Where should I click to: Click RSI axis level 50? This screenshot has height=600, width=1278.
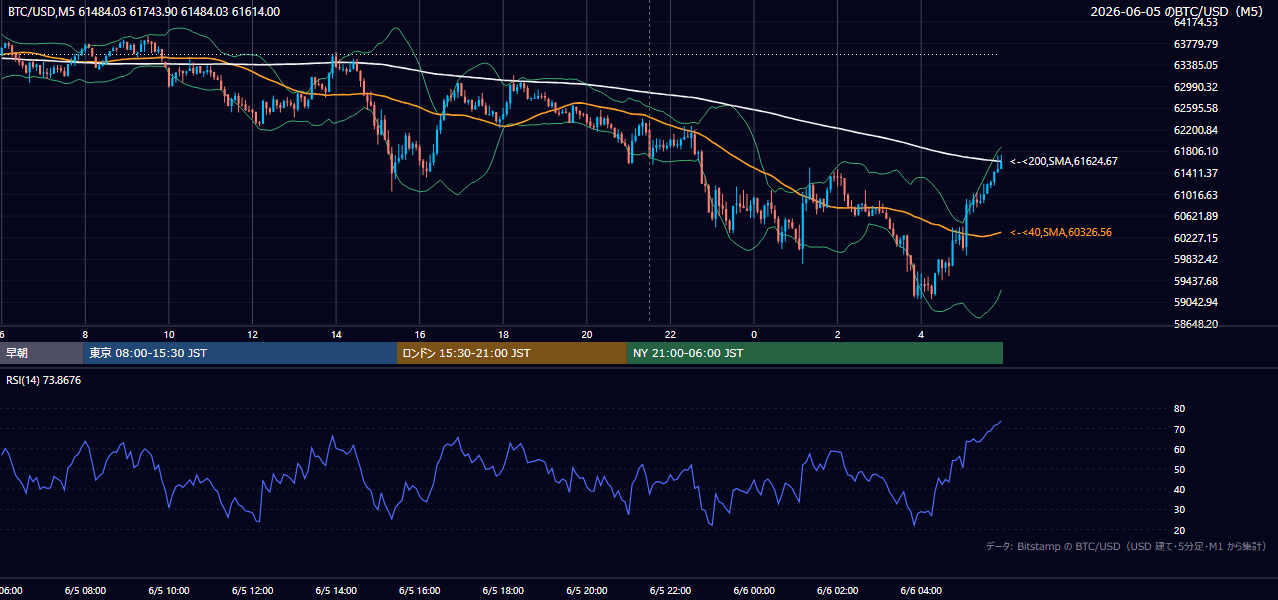1179,469
